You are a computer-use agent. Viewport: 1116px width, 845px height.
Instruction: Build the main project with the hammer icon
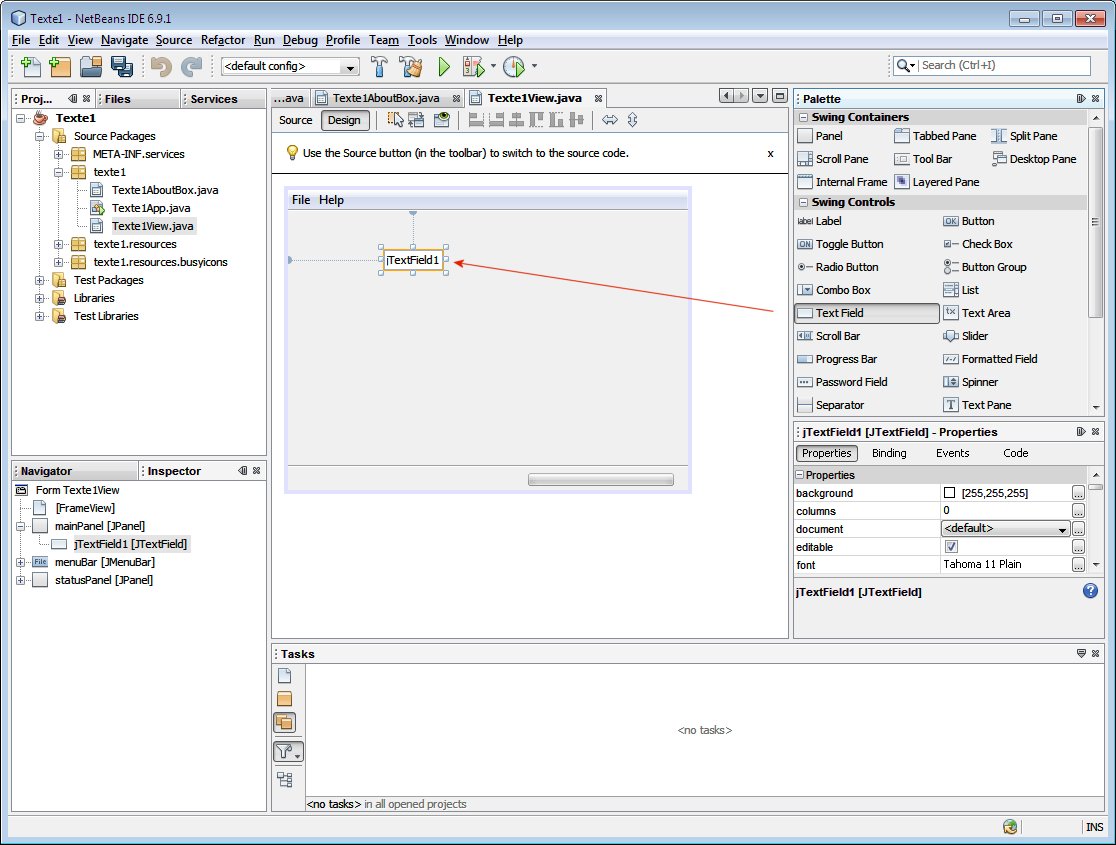(379, 66)
